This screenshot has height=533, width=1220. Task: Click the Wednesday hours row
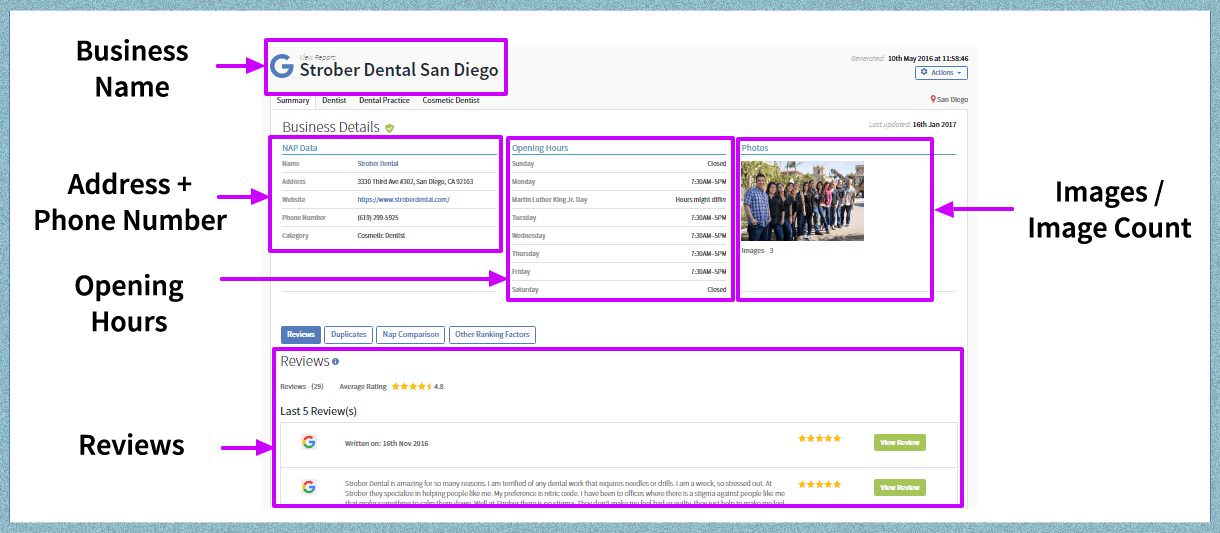[619, 235]
